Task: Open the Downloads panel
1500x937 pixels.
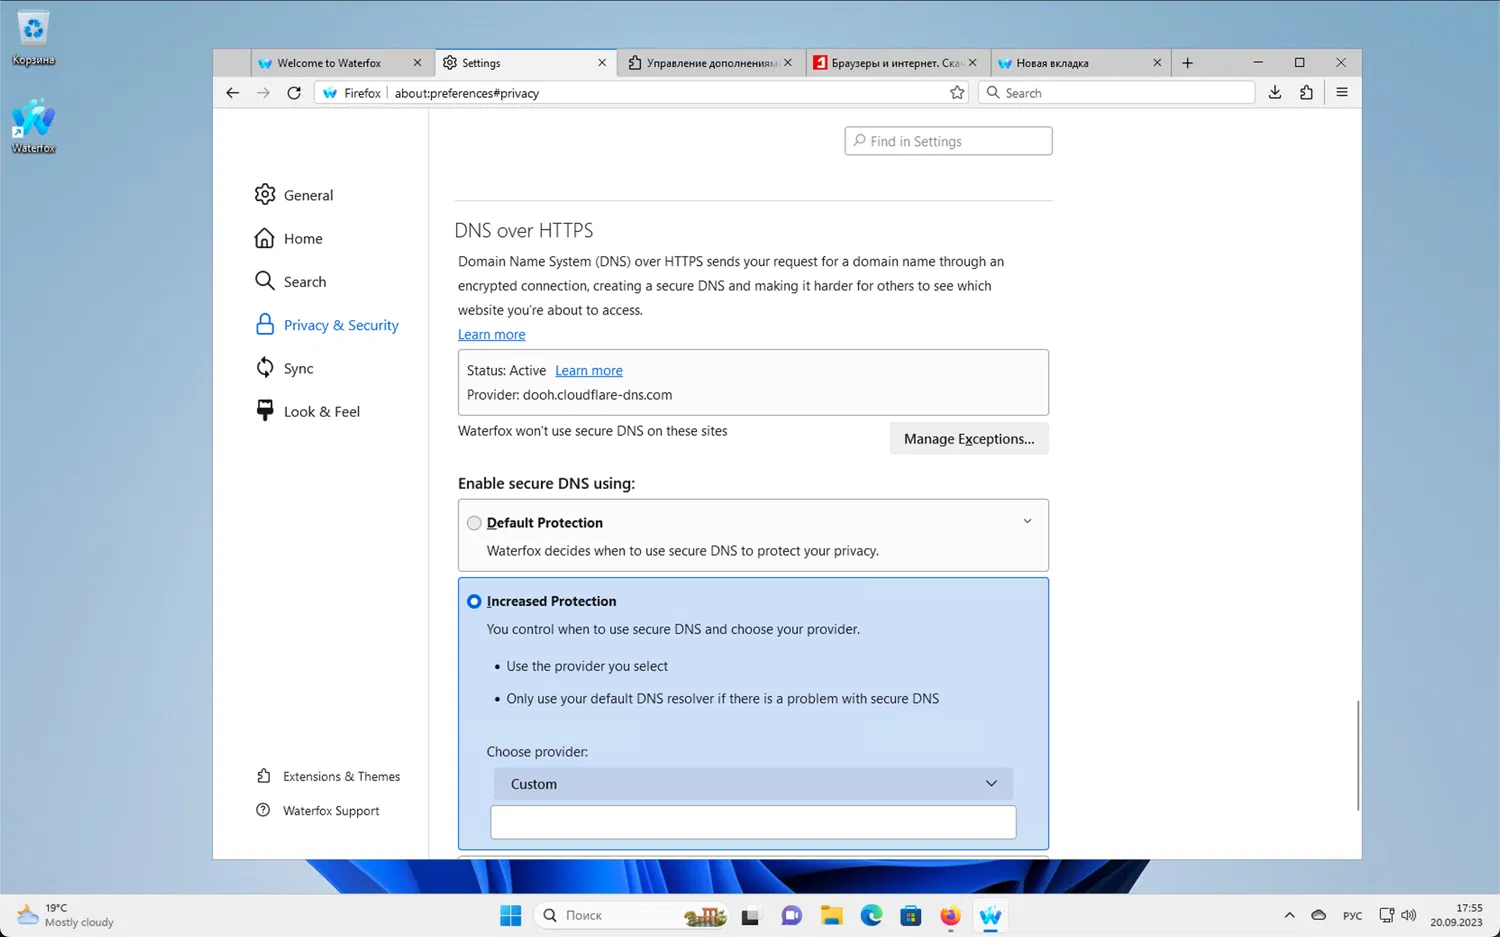Action: click(1275, 93)
